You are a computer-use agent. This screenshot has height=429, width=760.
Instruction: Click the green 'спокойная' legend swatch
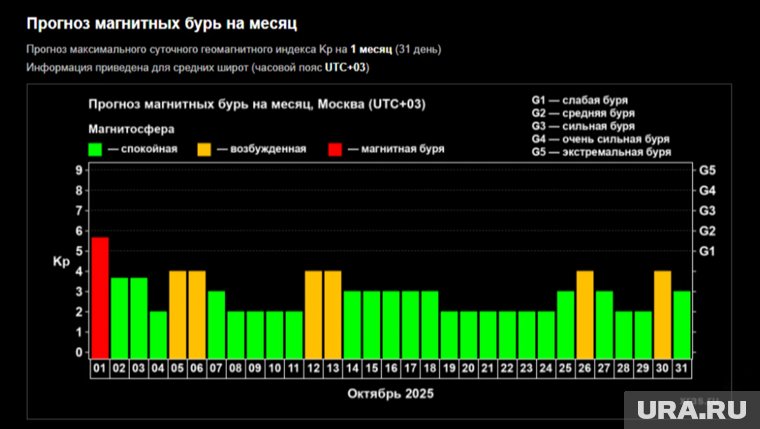95,149
